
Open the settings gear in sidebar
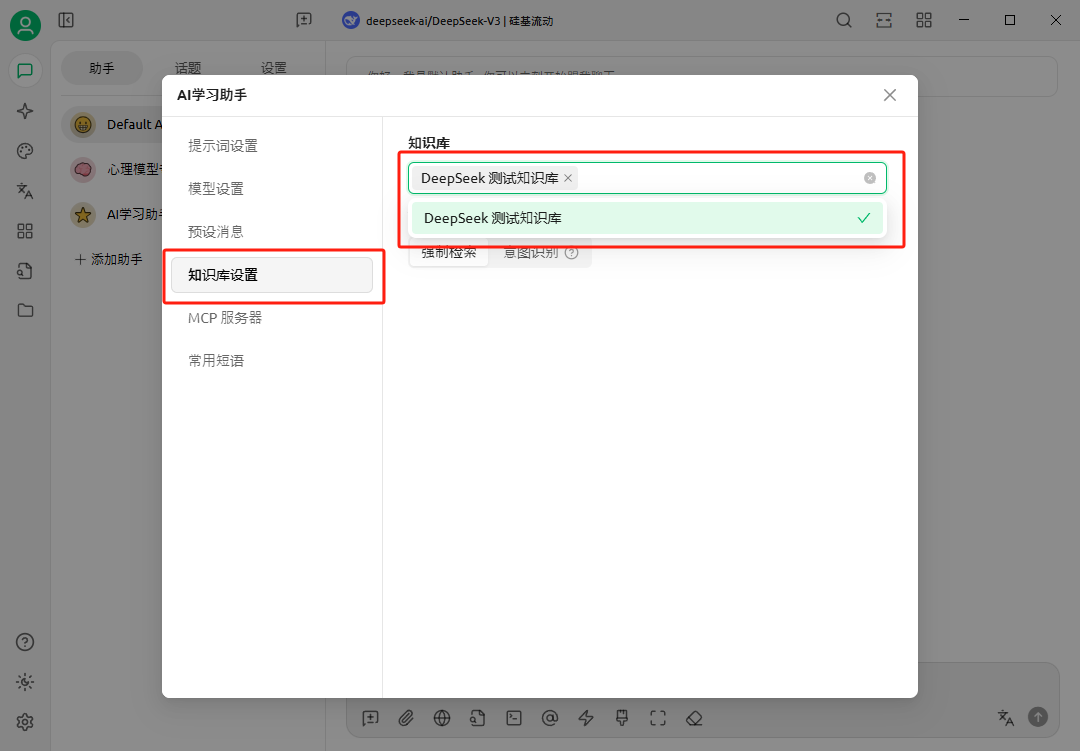pyautogui.click(x=25, y=722)
